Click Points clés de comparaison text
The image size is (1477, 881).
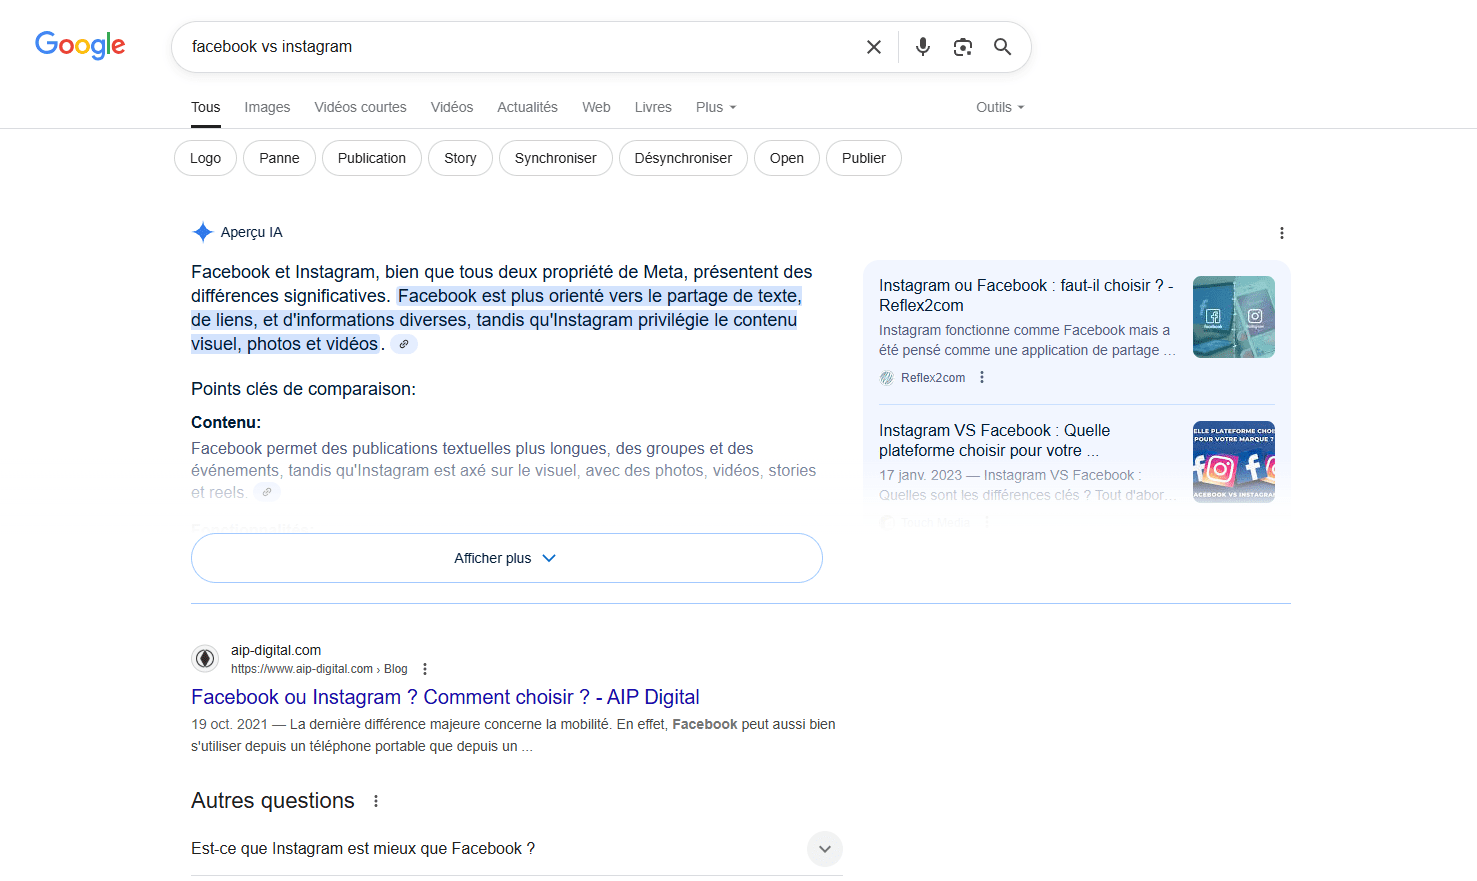(x=303, y=389)
